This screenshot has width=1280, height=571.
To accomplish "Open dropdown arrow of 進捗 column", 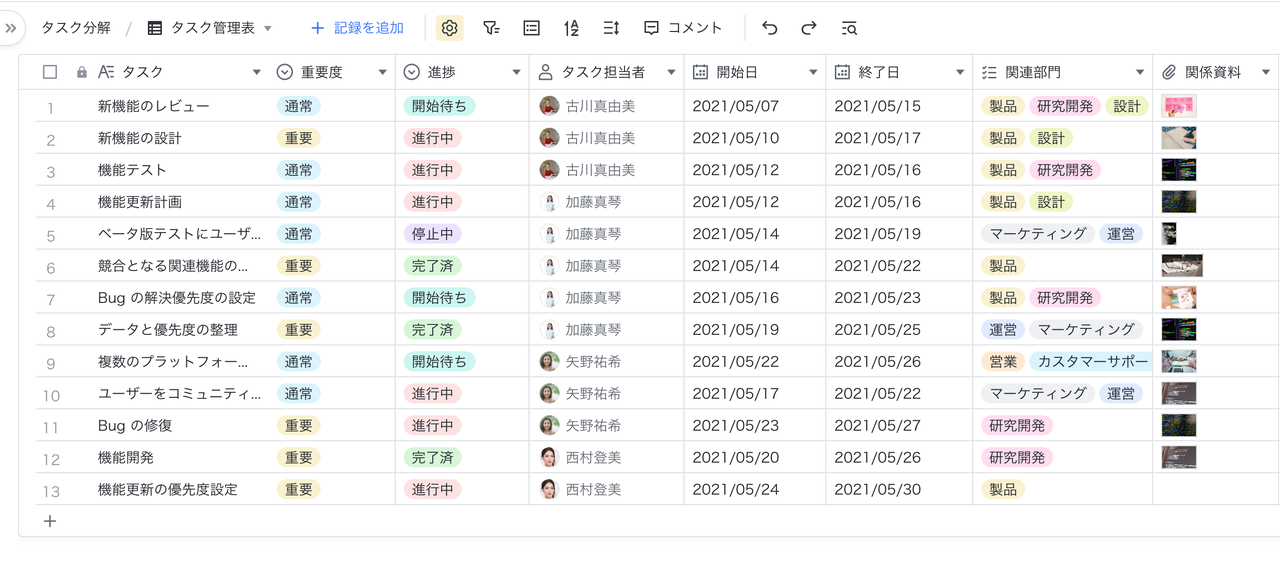I will point(516,72).
